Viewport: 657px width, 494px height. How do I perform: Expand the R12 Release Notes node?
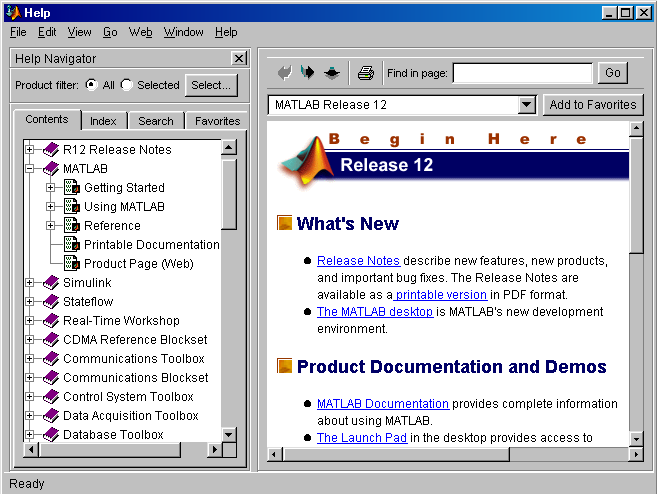coord(30,149)
